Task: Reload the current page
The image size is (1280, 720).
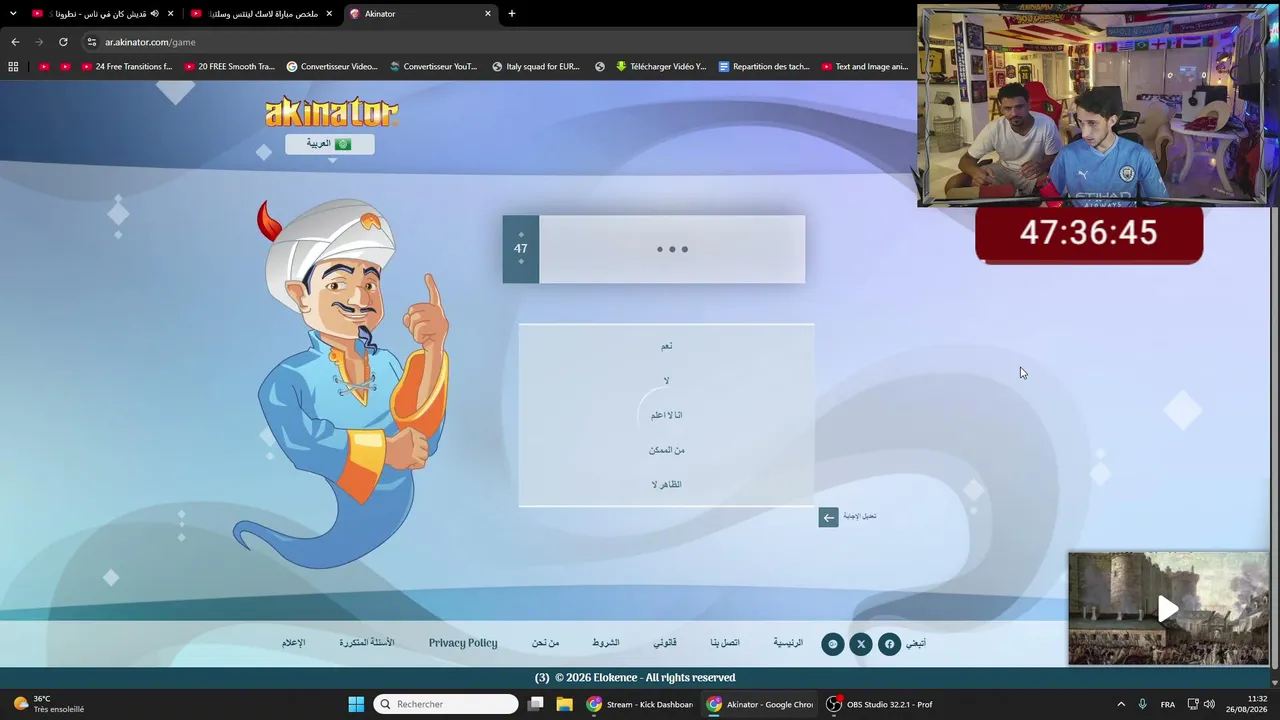Action: tap(63, 42)
